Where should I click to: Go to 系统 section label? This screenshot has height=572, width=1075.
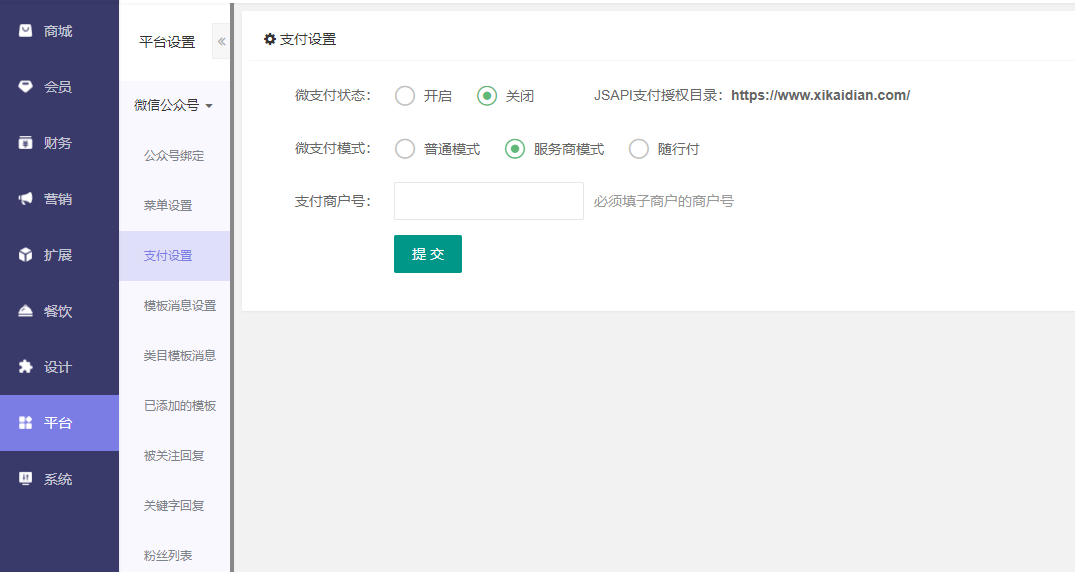pyautogui.click(x=58, y=479)
